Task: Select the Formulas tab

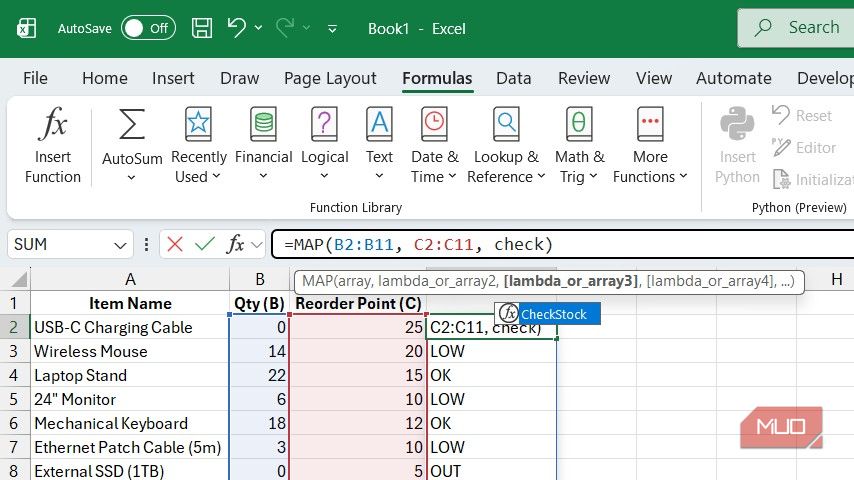Action: click(437, 78)
